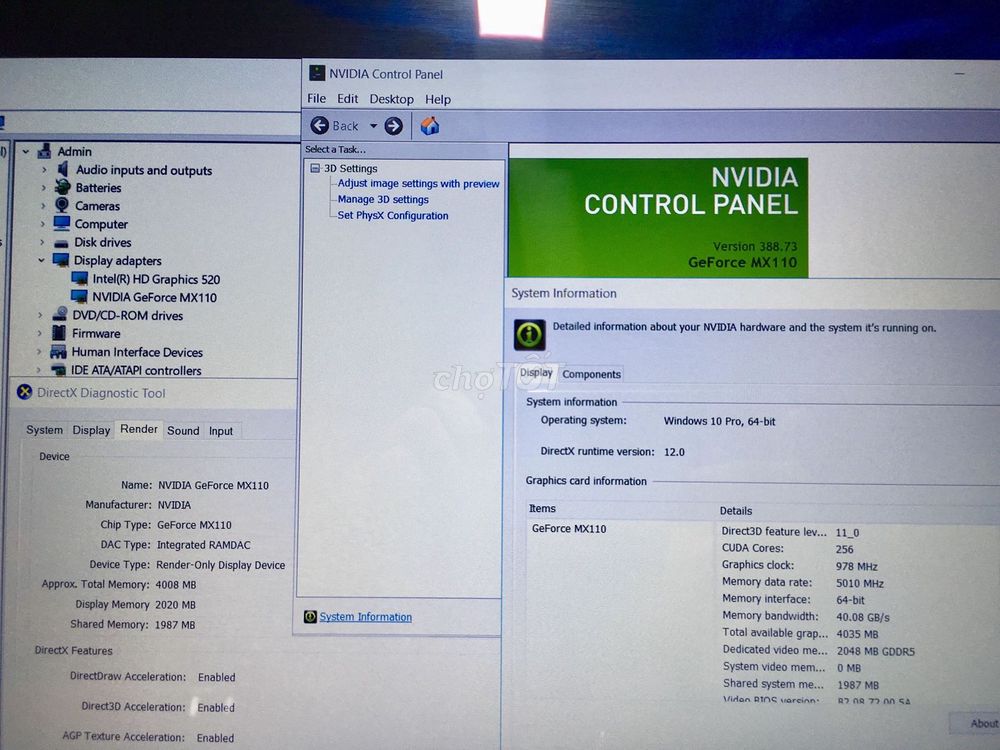Expand DVD/CD-ROM drives category
1000x750 pixels.
click(x=40, y=315)
